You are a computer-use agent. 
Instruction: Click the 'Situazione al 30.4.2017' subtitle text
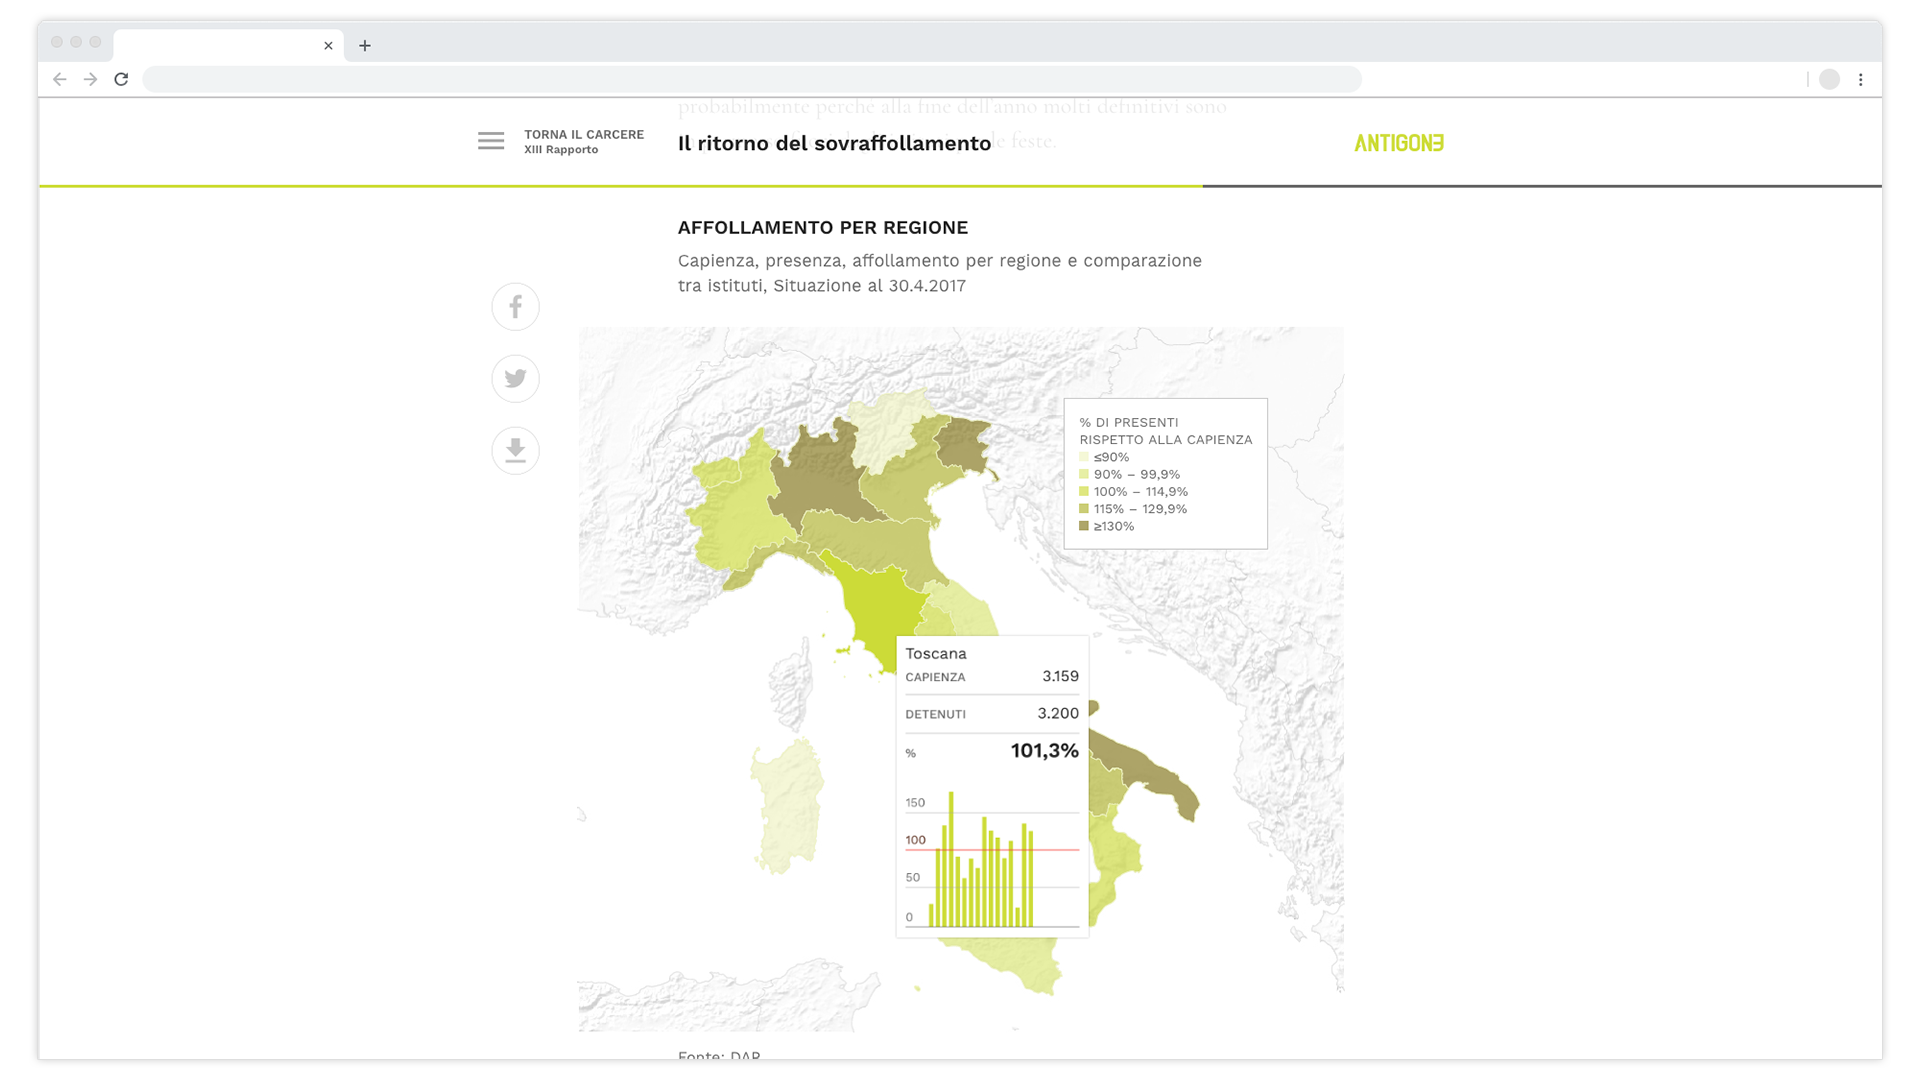tap(869, 286)
